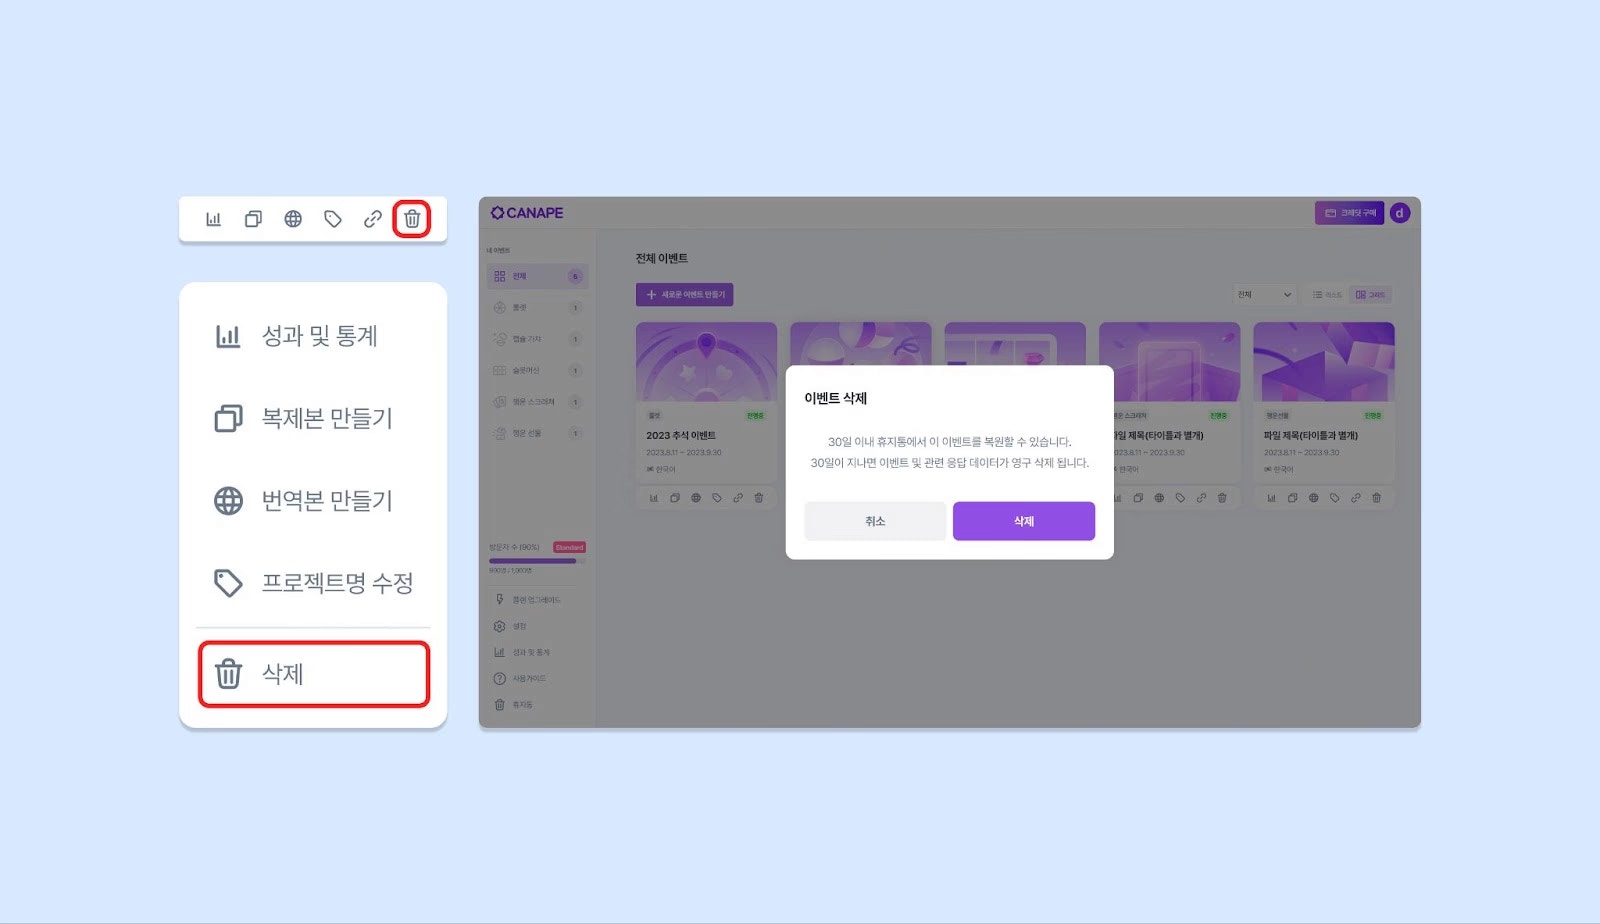The width and height of the screenshot is (1600, 924).
Task: Open 사용가이드 help in the sidebar
Action: tap(520, 678)
